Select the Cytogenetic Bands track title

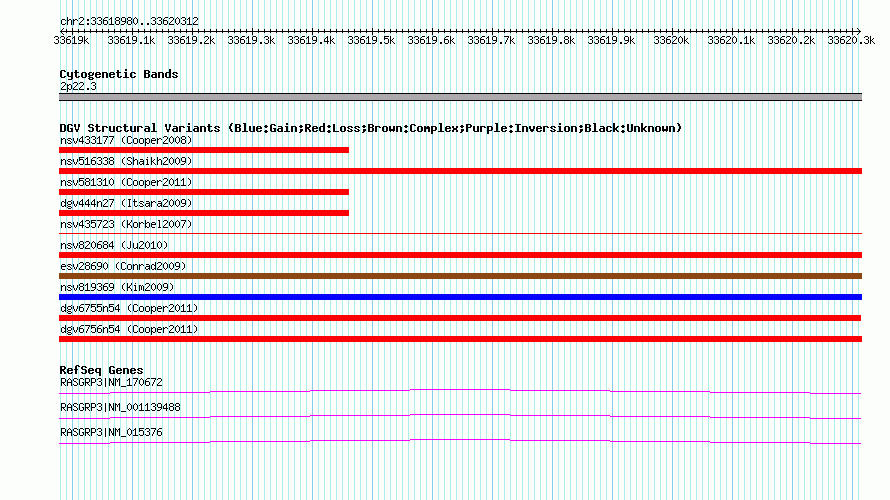(x=119, y=74)
